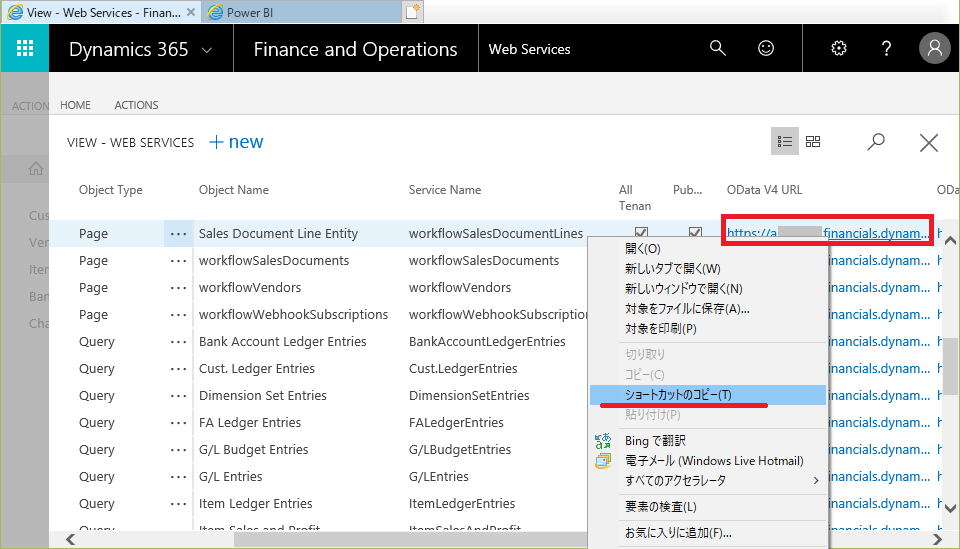Click the Bing で翻訳 accelerator icon
This screenshot has height=549, width=960.
pos(603,441)
